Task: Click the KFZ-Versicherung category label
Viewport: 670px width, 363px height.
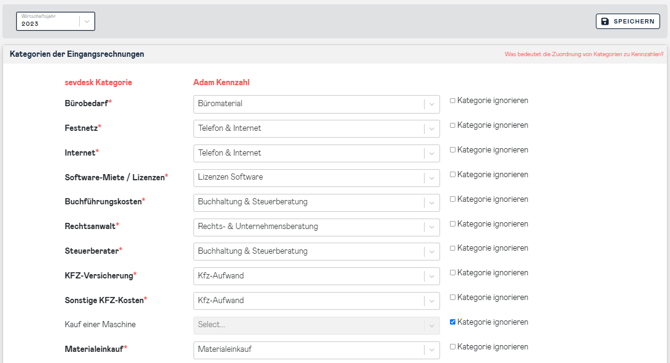Action: coord(99,276)
